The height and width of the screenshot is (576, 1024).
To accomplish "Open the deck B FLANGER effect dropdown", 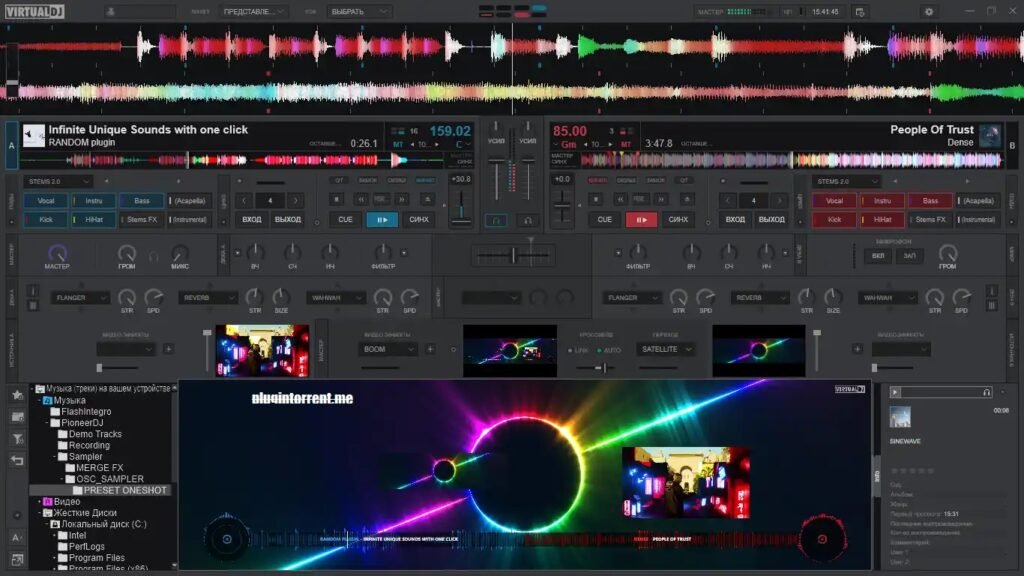I will [632, 298].
